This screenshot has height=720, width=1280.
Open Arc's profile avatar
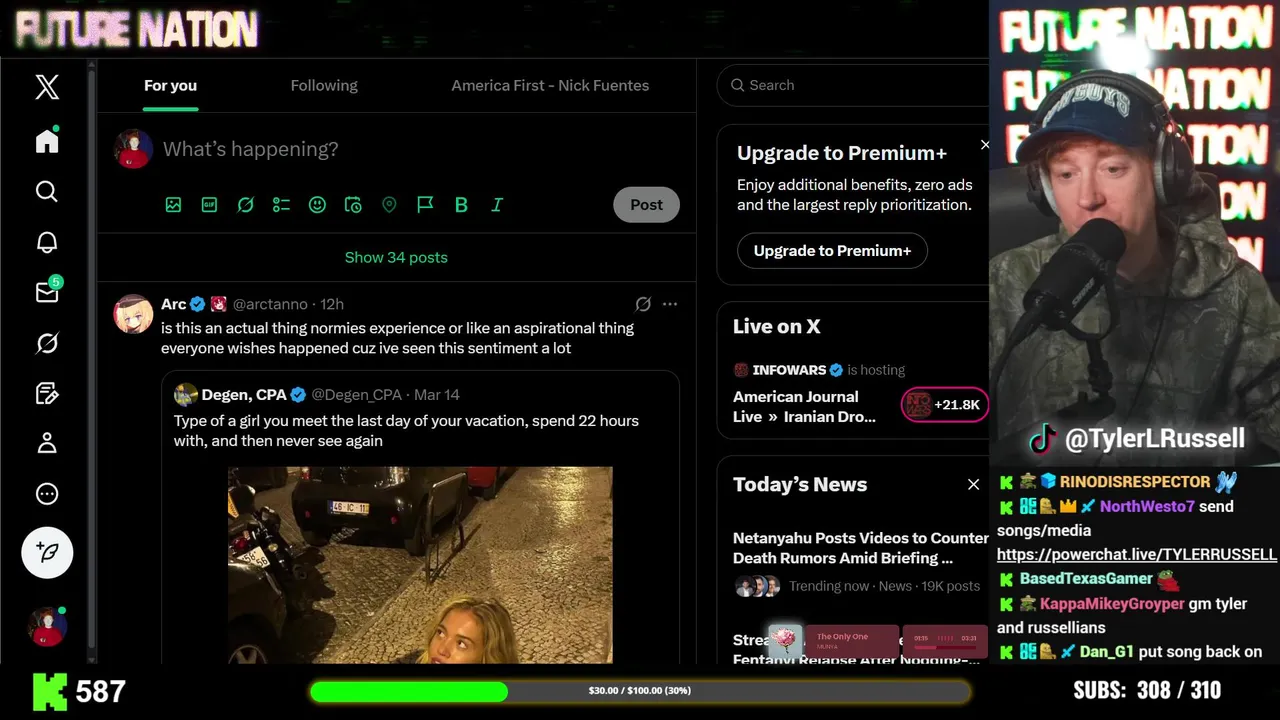tap(133, 314)
